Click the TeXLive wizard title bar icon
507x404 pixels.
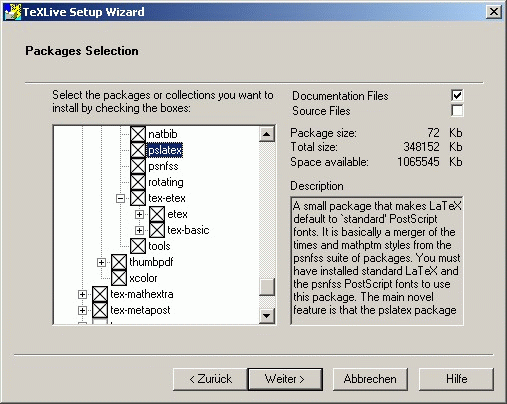[x=12, y=12]
